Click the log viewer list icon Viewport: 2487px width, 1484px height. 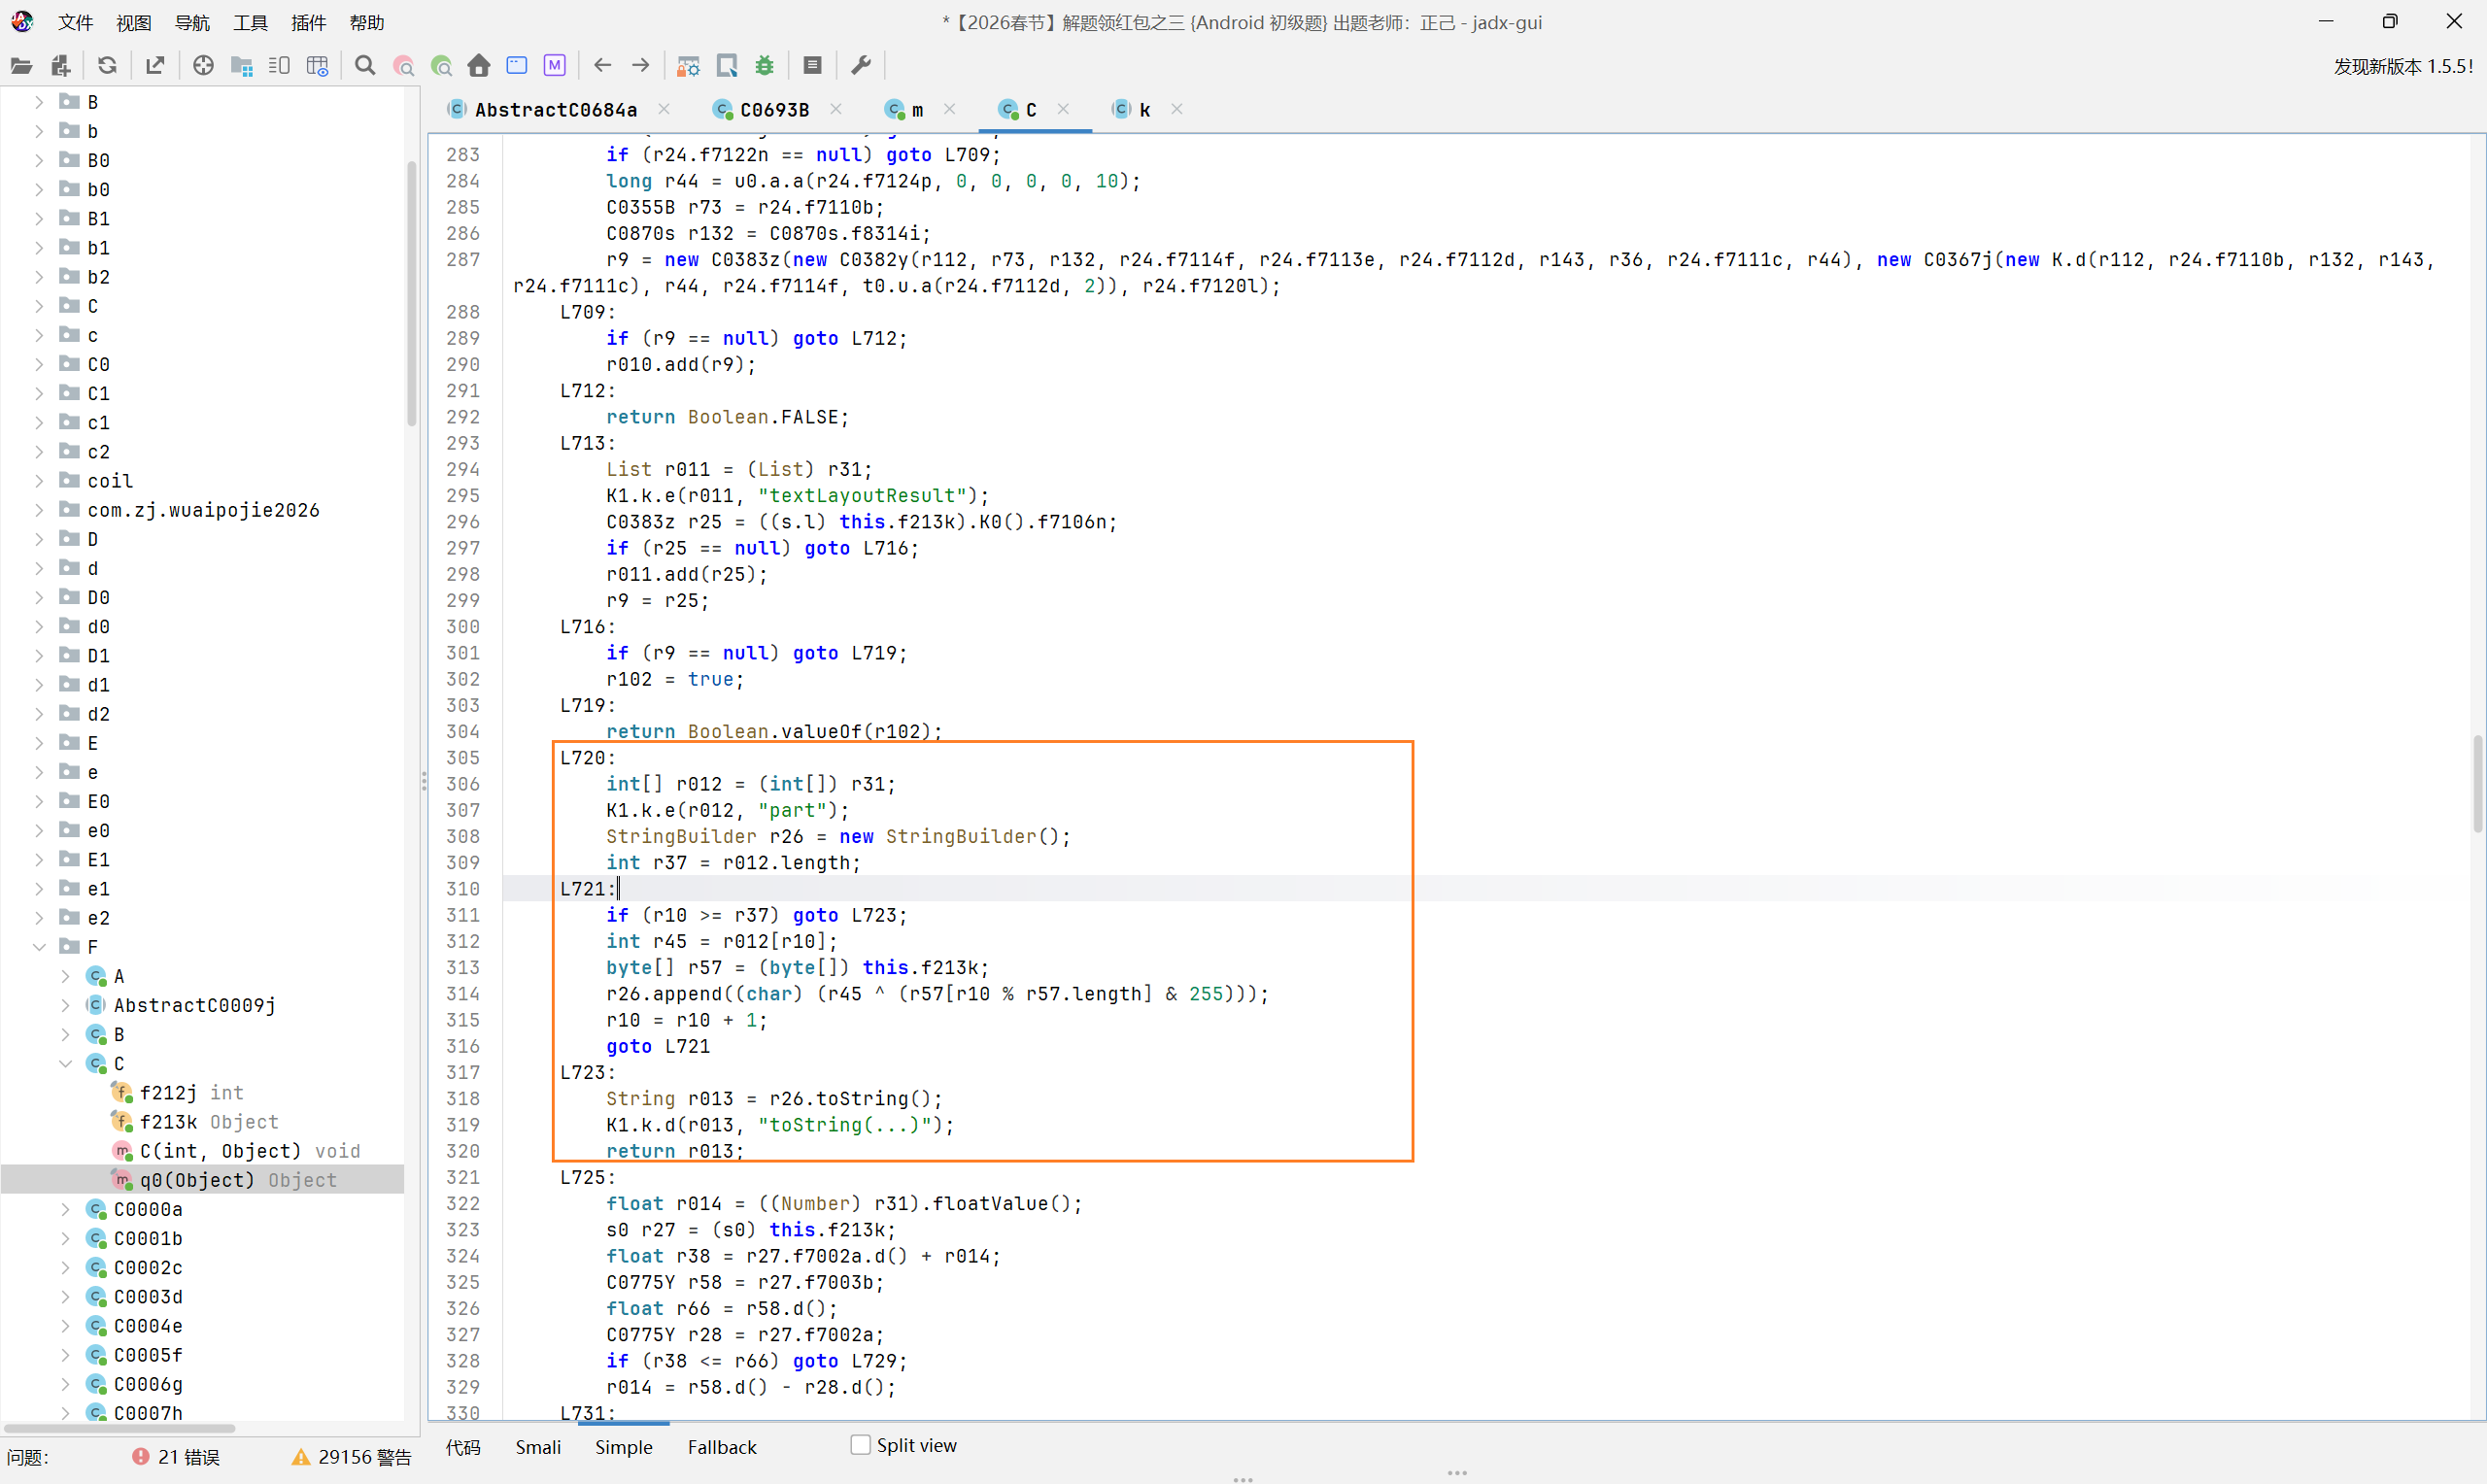812,66
